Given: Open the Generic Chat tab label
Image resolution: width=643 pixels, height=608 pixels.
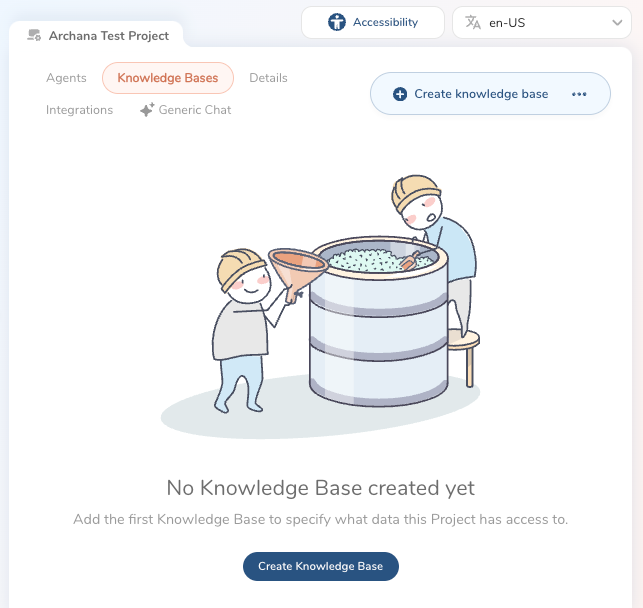Looking at the screenshot, I should click(195, 110).
